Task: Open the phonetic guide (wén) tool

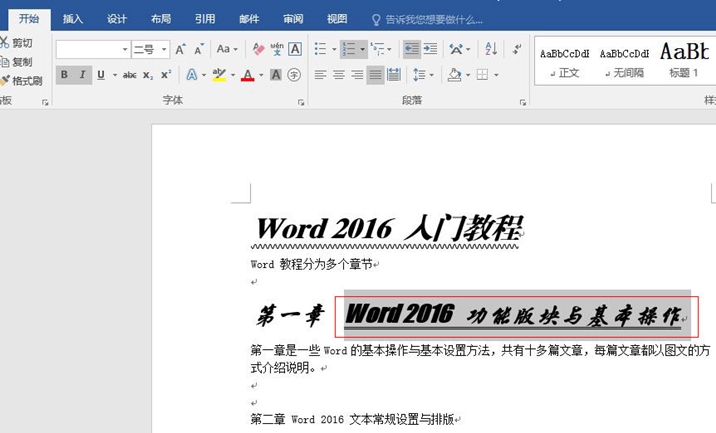Action: (x=277, y=49)
